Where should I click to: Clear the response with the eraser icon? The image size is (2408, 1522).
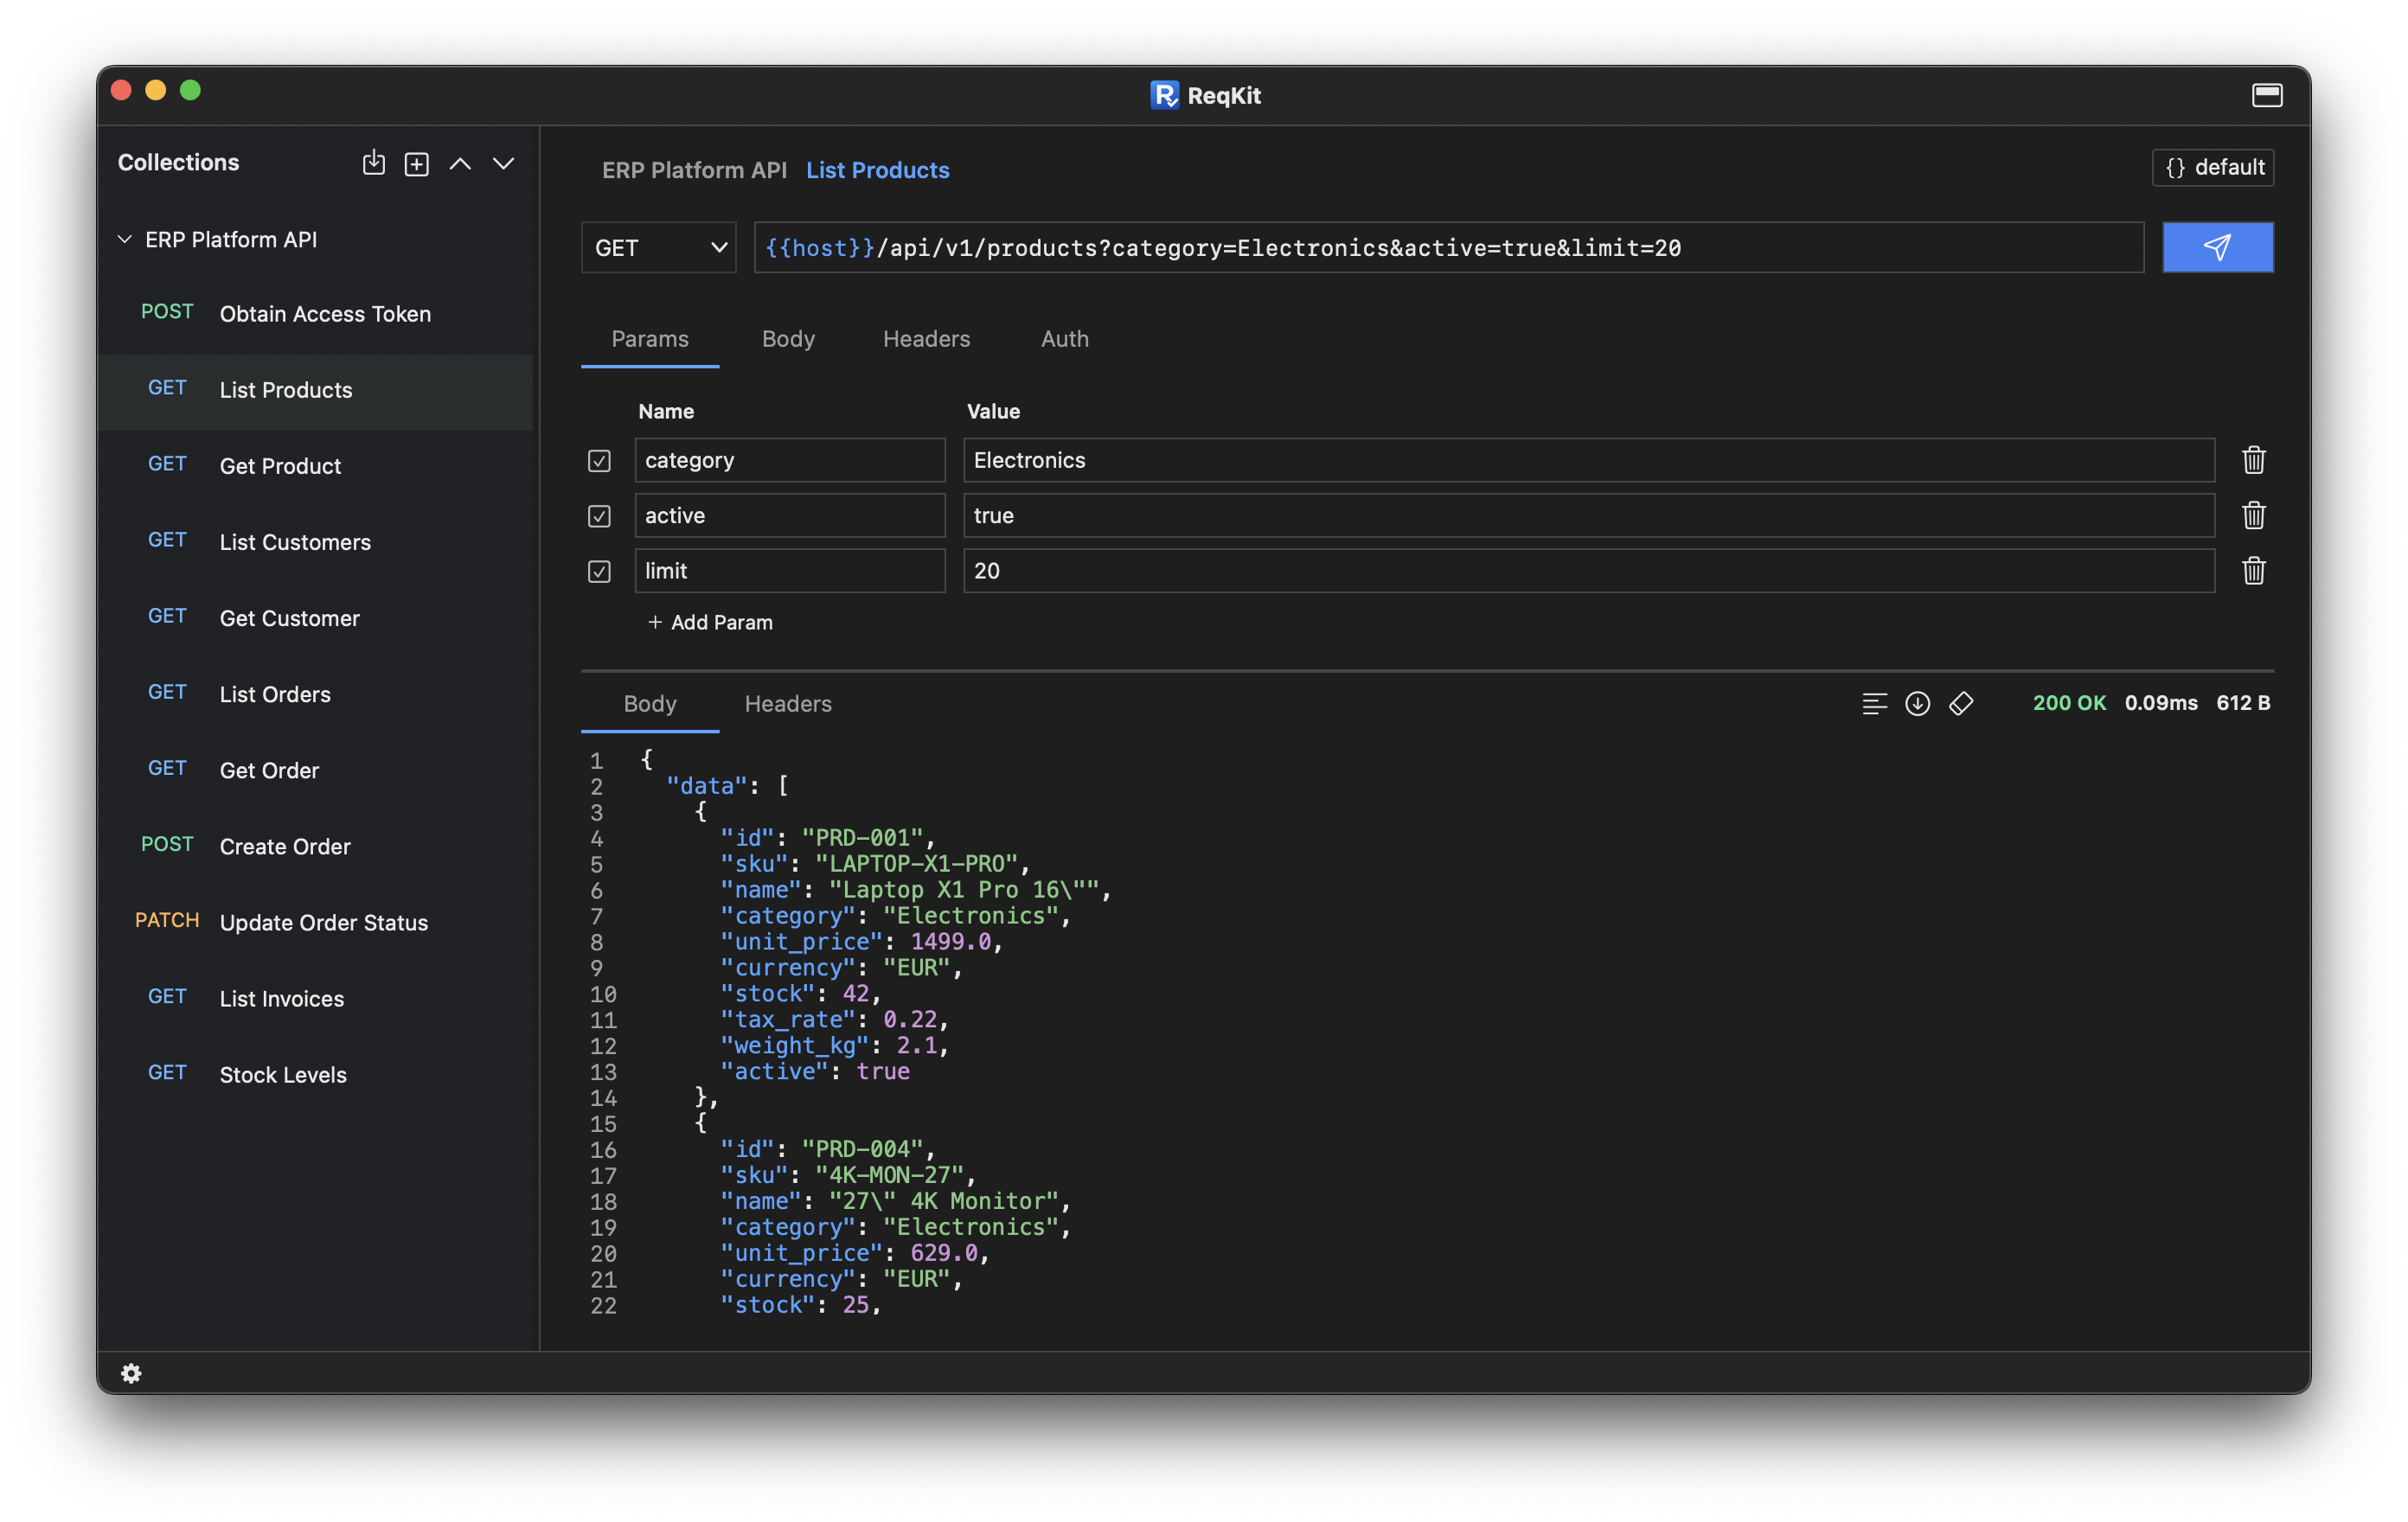point(1961,703)
